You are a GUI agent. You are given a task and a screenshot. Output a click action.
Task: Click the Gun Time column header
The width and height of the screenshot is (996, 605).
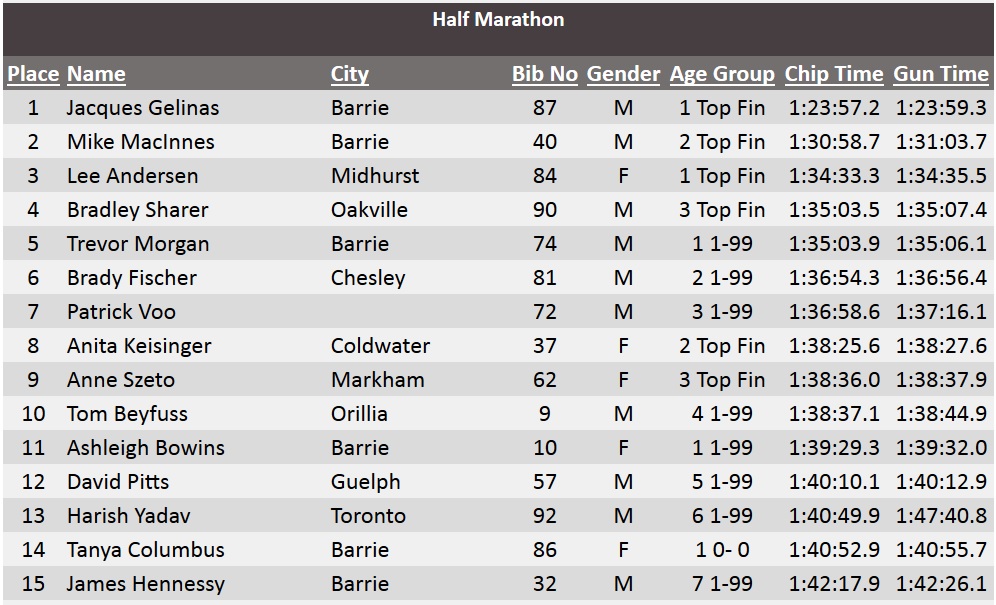click(x=941, y=74)
